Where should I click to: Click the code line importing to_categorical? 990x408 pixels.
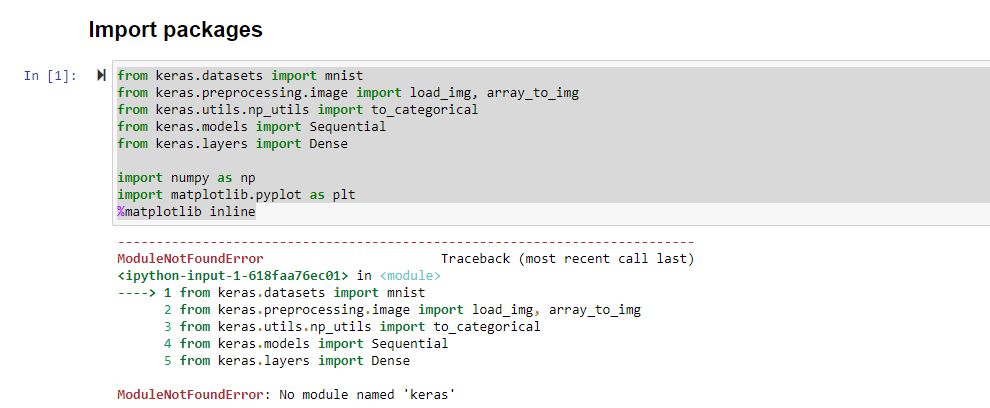click(298, 110)
